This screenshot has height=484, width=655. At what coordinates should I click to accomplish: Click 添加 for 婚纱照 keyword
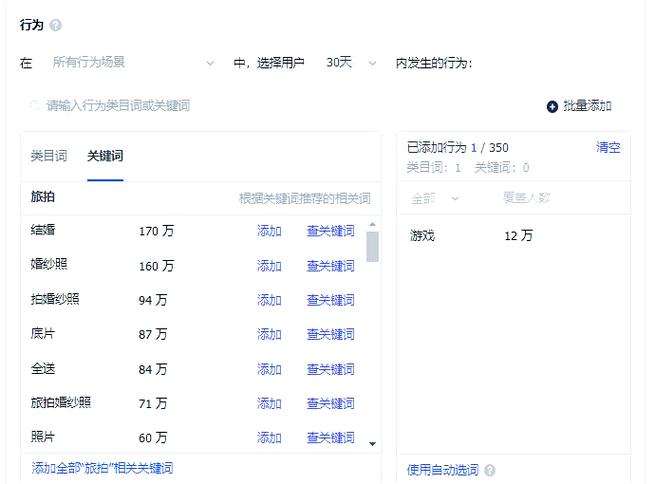coord(269,266)
